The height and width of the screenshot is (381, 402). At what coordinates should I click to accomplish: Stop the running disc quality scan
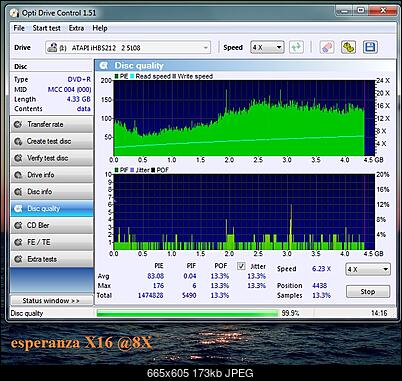click(x=368, y=292)
